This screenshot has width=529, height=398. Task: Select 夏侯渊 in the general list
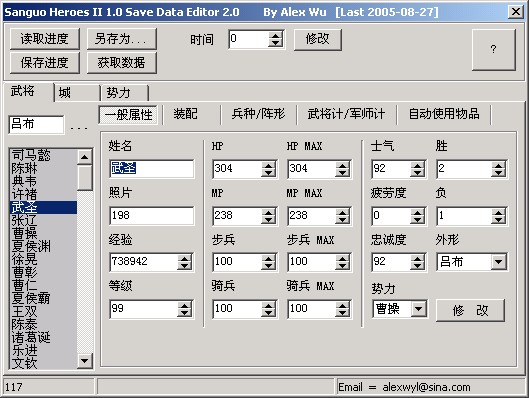point(44,247)
